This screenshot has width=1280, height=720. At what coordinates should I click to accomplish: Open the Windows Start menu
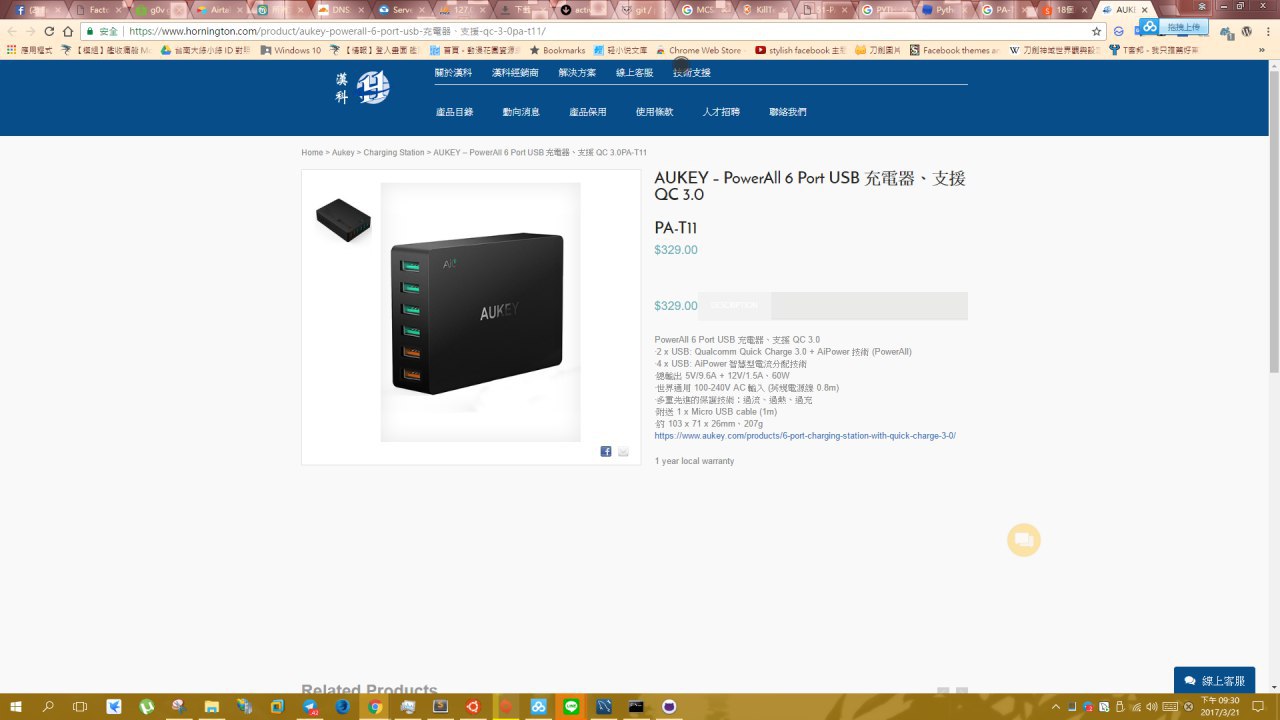pos(15,706)
